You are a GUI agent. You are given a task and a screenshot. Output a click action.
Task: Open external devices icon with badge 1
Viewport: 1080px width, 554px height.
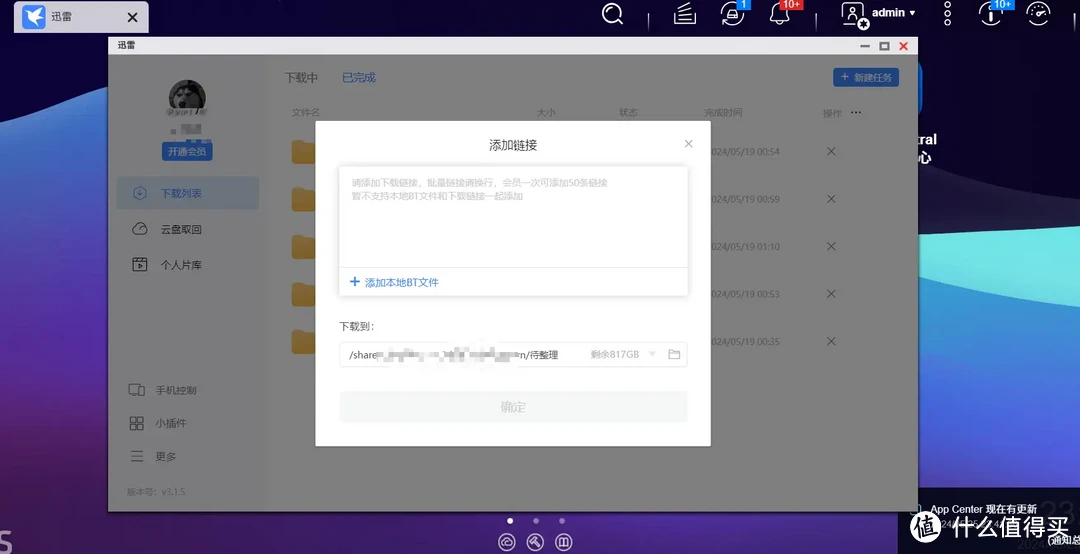[x=732, y=13]
